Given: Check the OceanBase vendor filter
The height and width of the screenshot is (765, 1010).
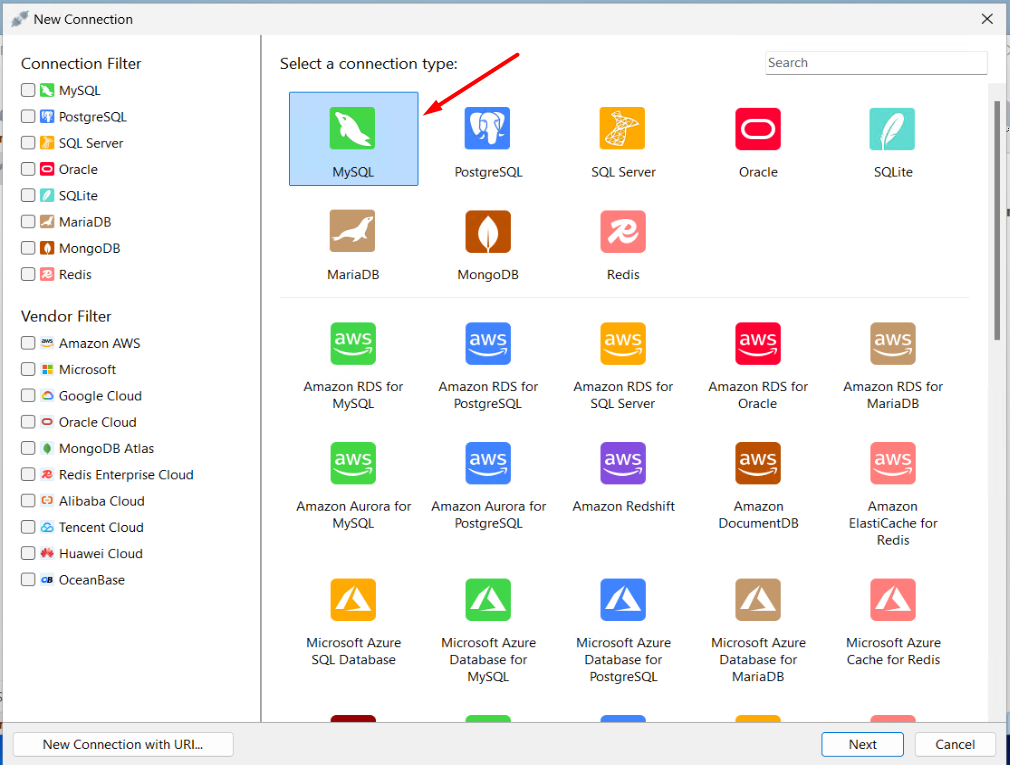Looking at the screenshot, I should pos(28,580).
